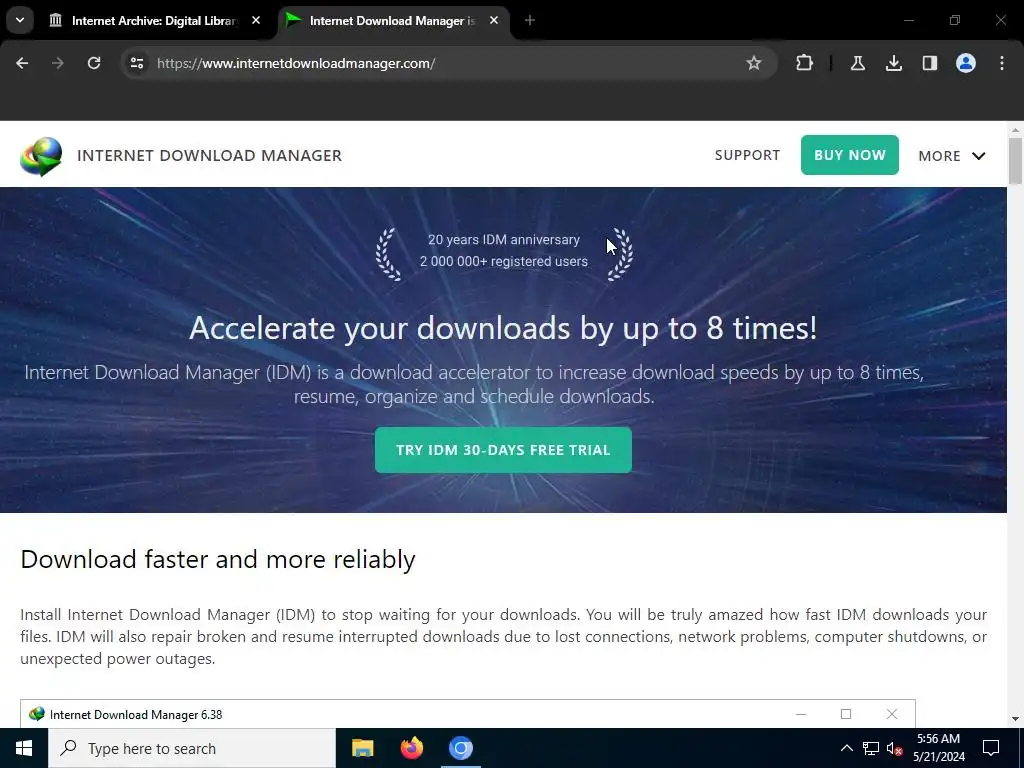Image resolution: width=1024 pixels, height=768 pixels.
Task: Click the taskbar search box
Action: click(x=191, y=748)
